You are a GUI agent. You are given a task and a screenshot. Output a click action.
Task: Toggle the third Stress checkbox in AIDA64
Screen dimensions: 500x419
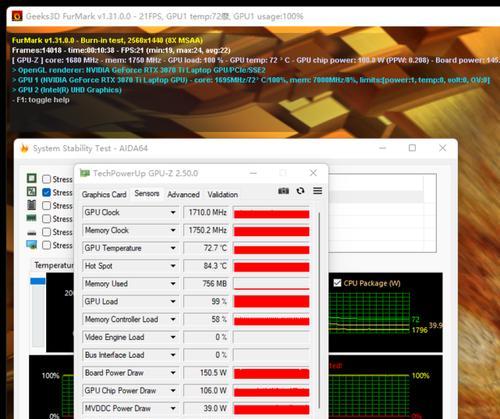pos(47,205)
